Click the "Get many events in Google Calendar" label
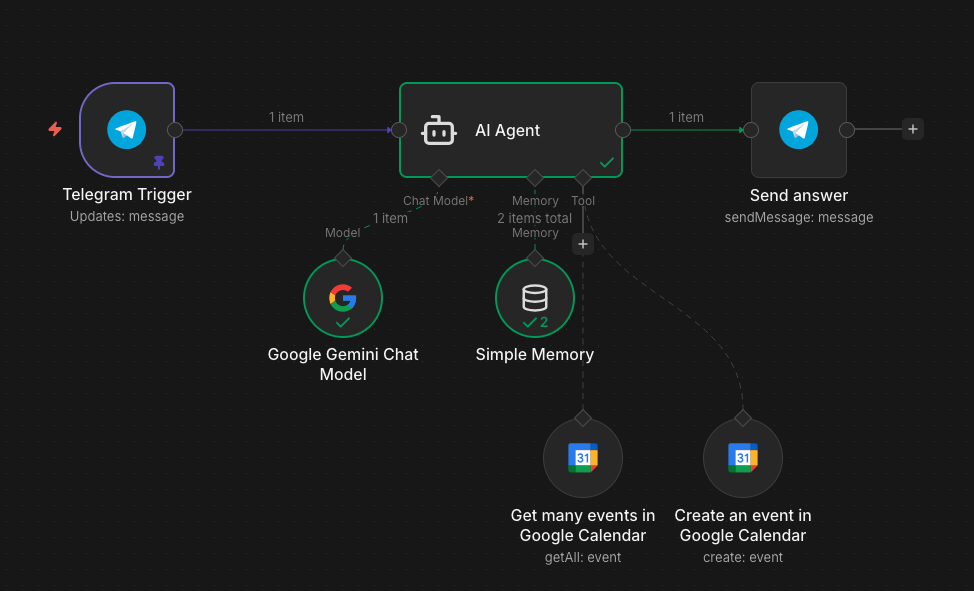This screenshot has width=974, height=591. point(583,525)
